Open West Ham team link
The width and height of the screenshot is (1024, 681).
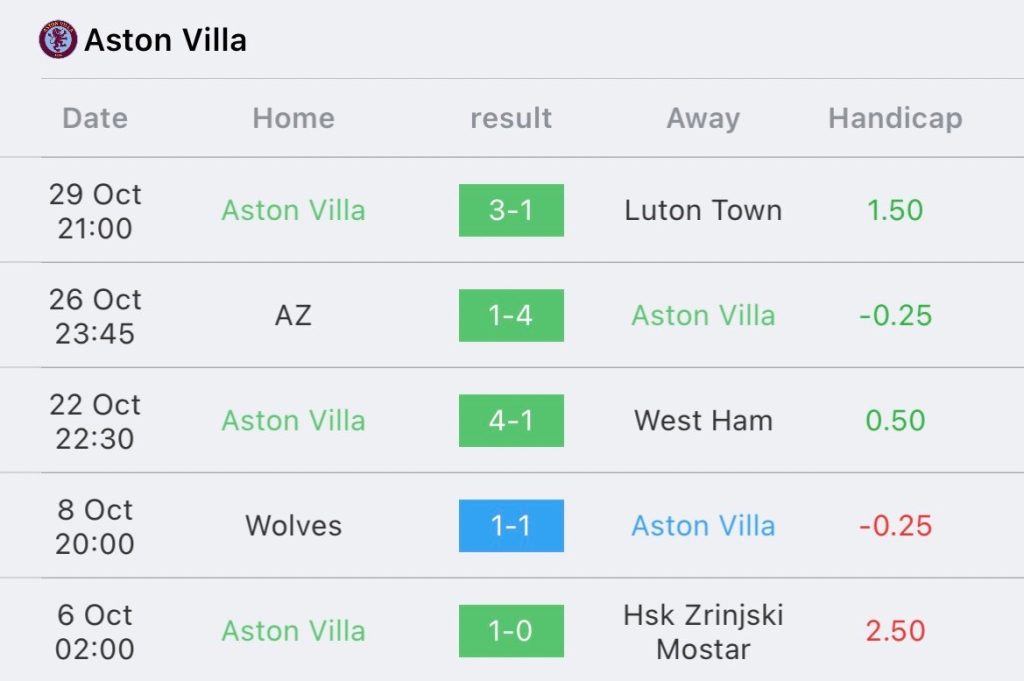pyautogui.click(x=703, y=420)
